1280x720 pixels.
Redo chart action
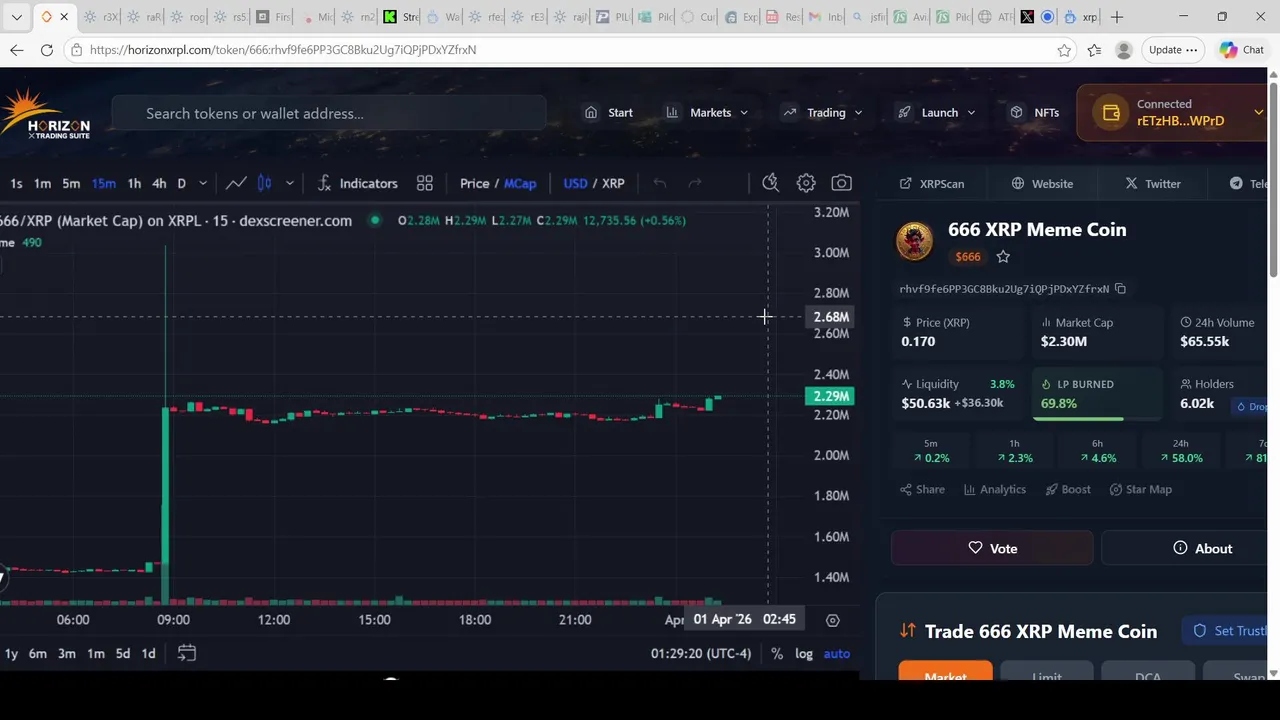(694, 183)
